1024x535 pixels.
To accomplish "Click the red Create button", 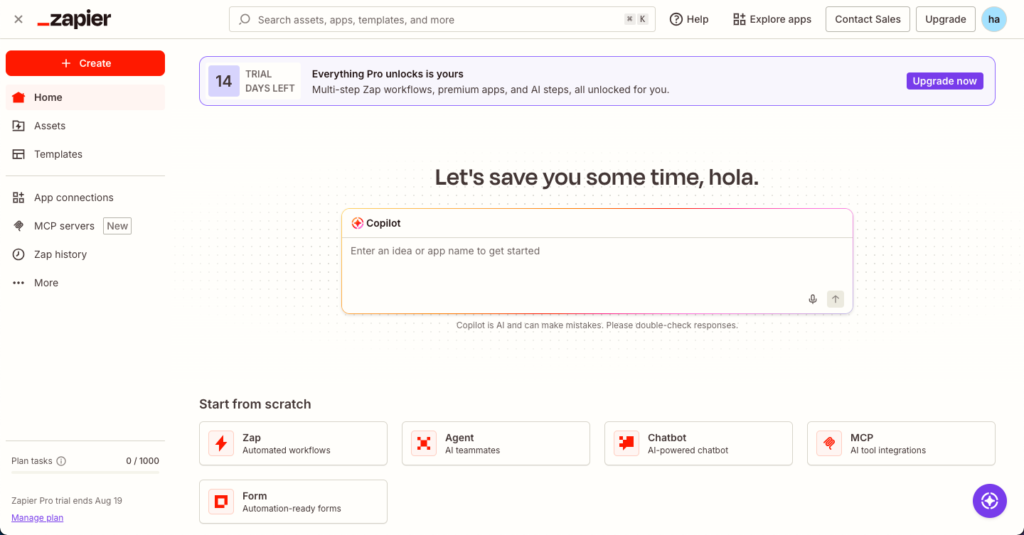I will point(86,63).
